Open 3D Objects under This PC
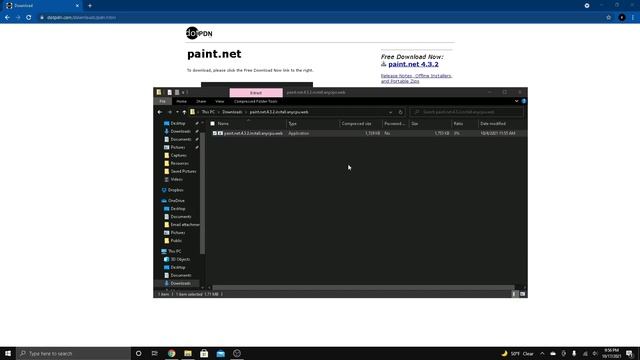Viewport: 640px width, 360px height. click(180, 259)
